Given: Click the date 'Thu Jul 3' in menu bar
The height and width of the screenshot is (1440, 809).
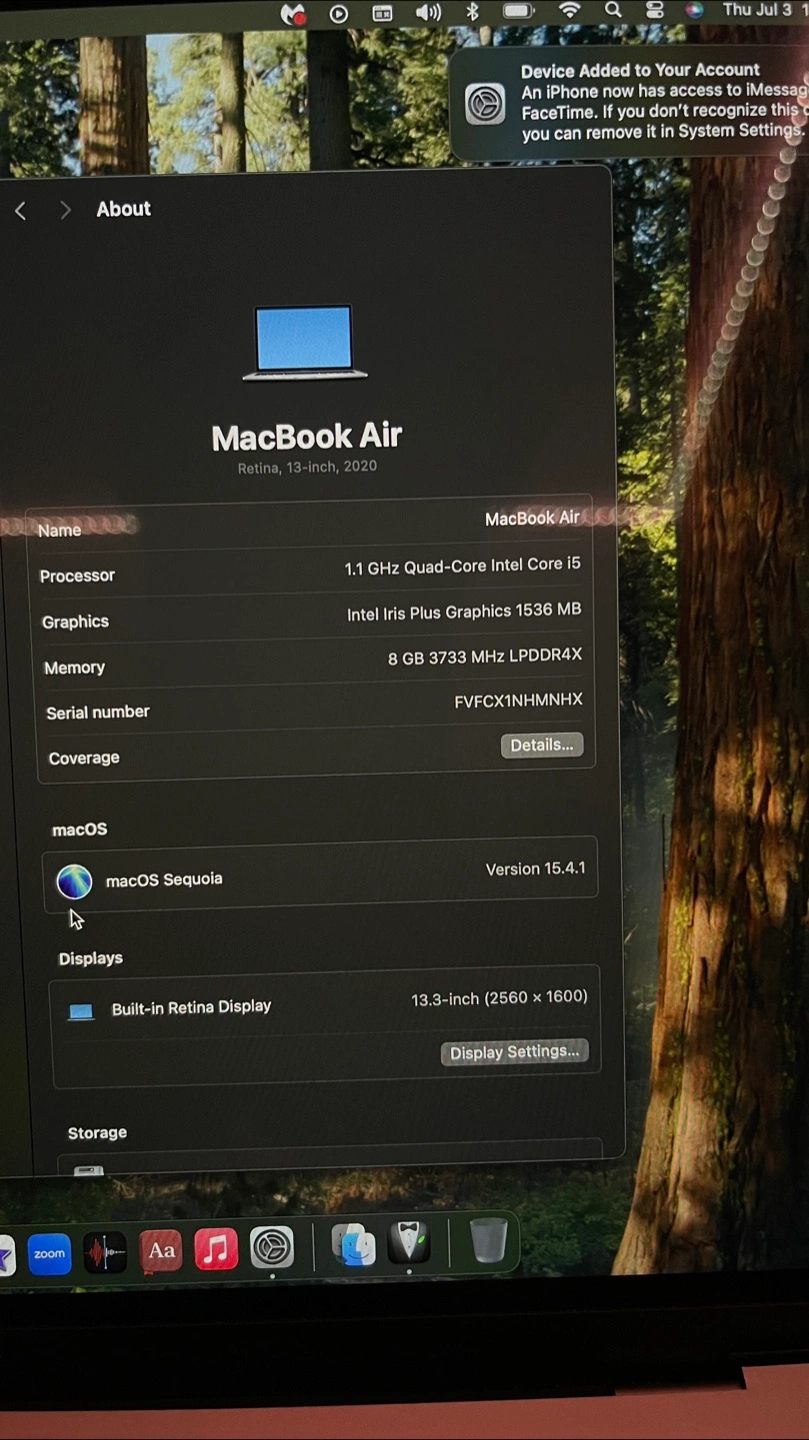Looking at the screenshot, I should pos(757,10).
